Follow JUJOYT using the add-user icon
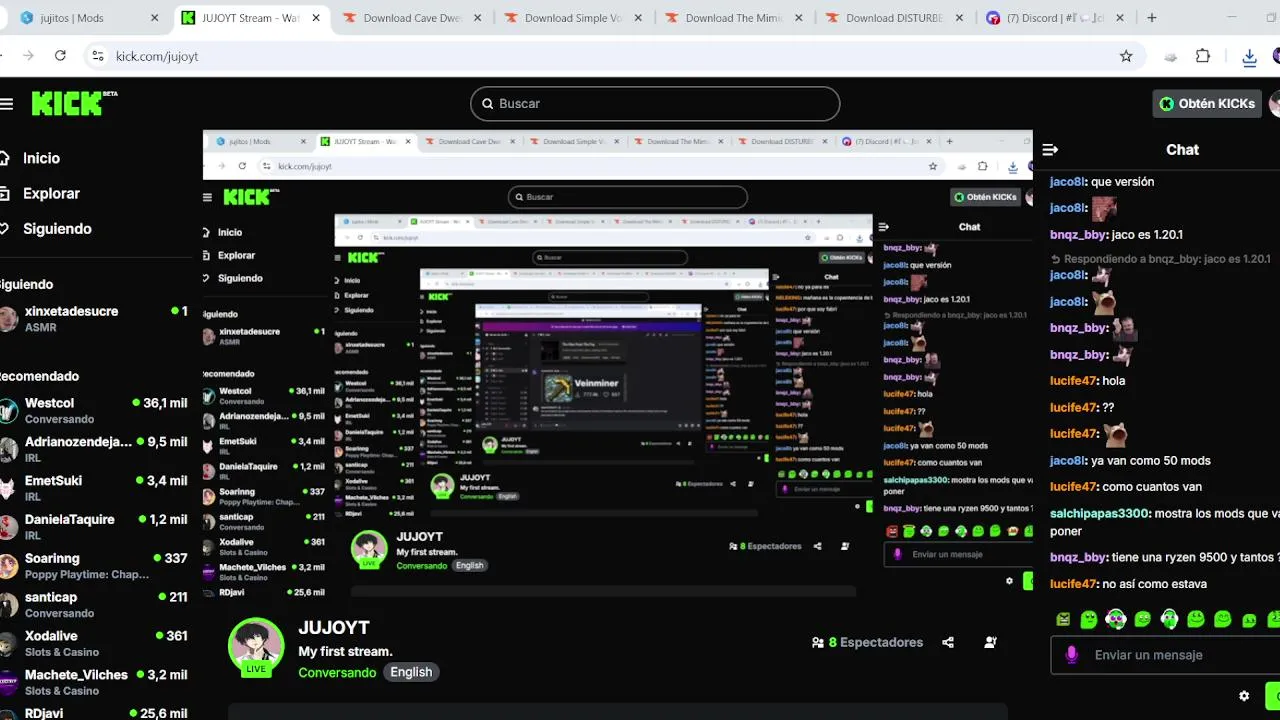The image size is (1280, 720). pyautogui.click(x=990, y=642)
